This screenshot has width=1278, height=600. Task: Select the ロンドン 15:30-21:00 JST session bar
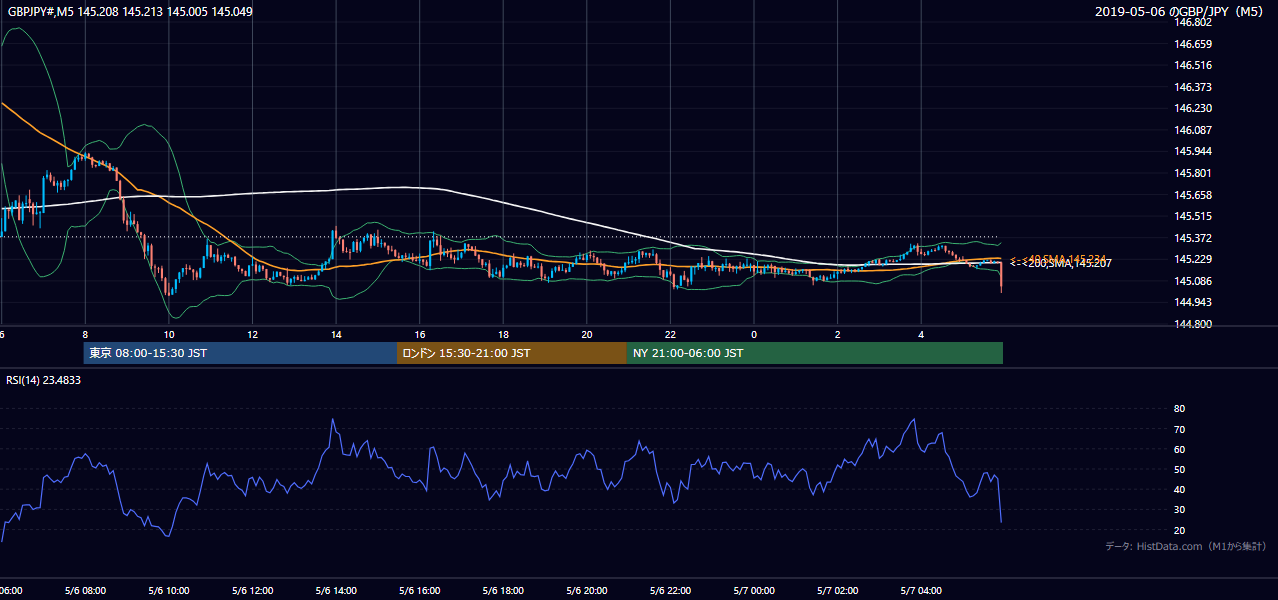512,353
